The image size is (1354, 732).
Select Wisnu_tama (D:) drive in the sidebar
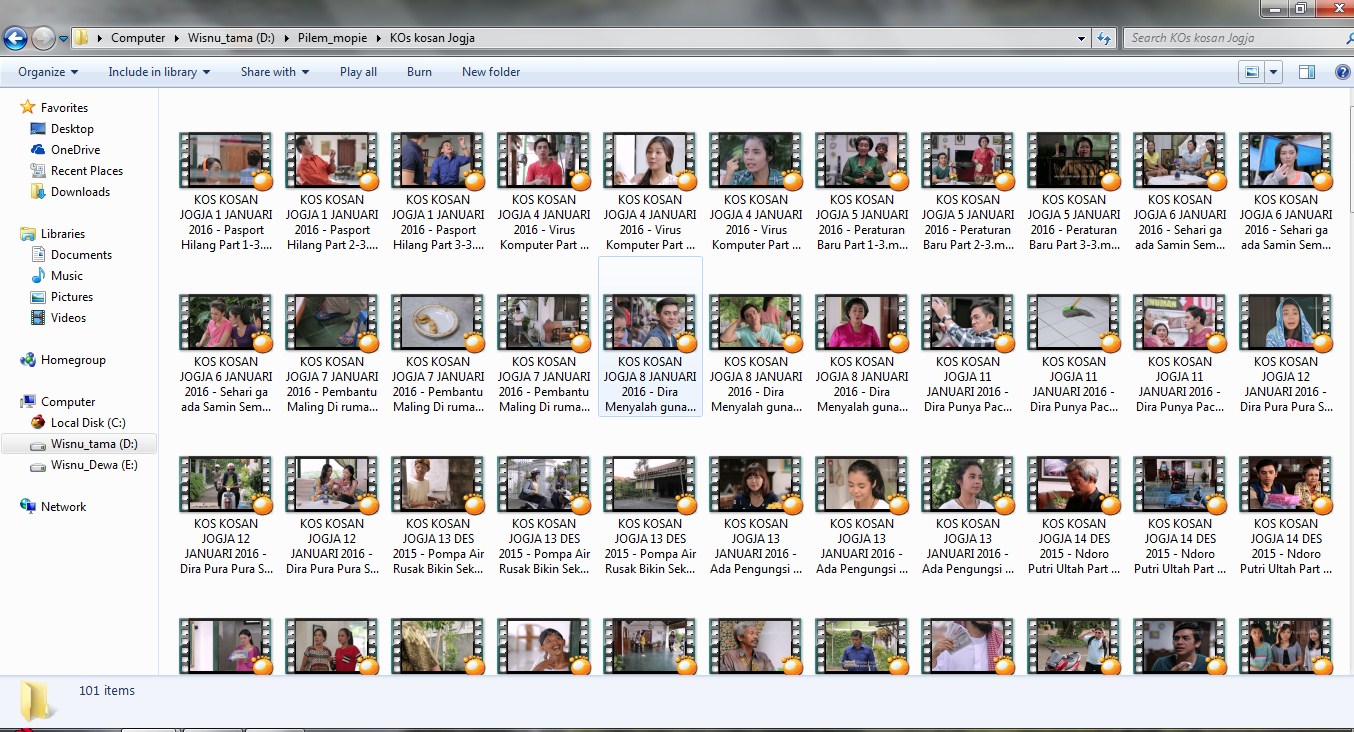pyautogui.click(x=79, y=444)
